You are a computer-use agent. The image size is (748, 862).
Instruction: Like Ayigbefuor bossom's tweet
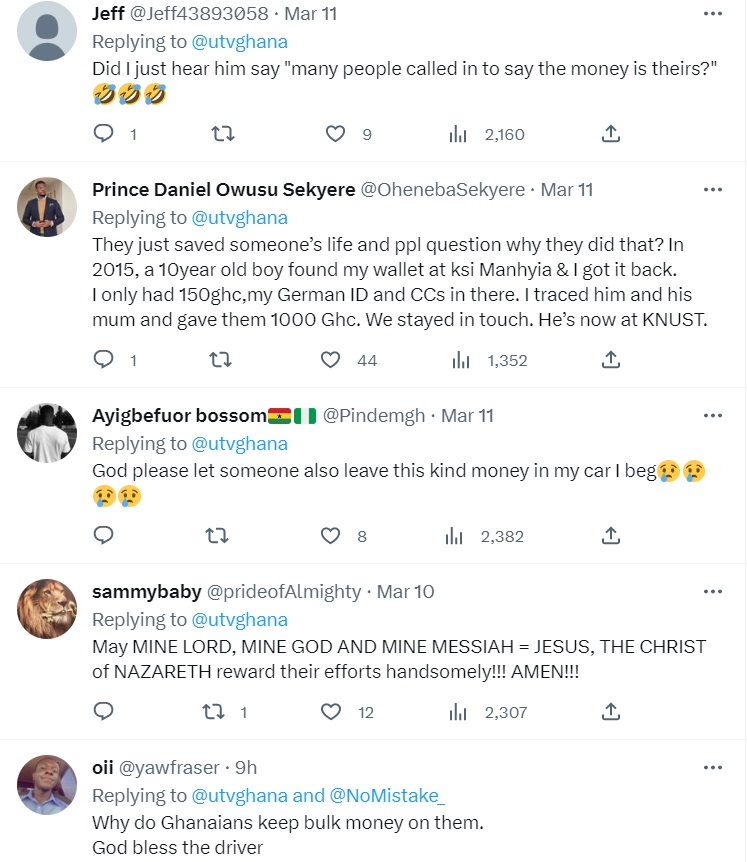click(331, 536)
